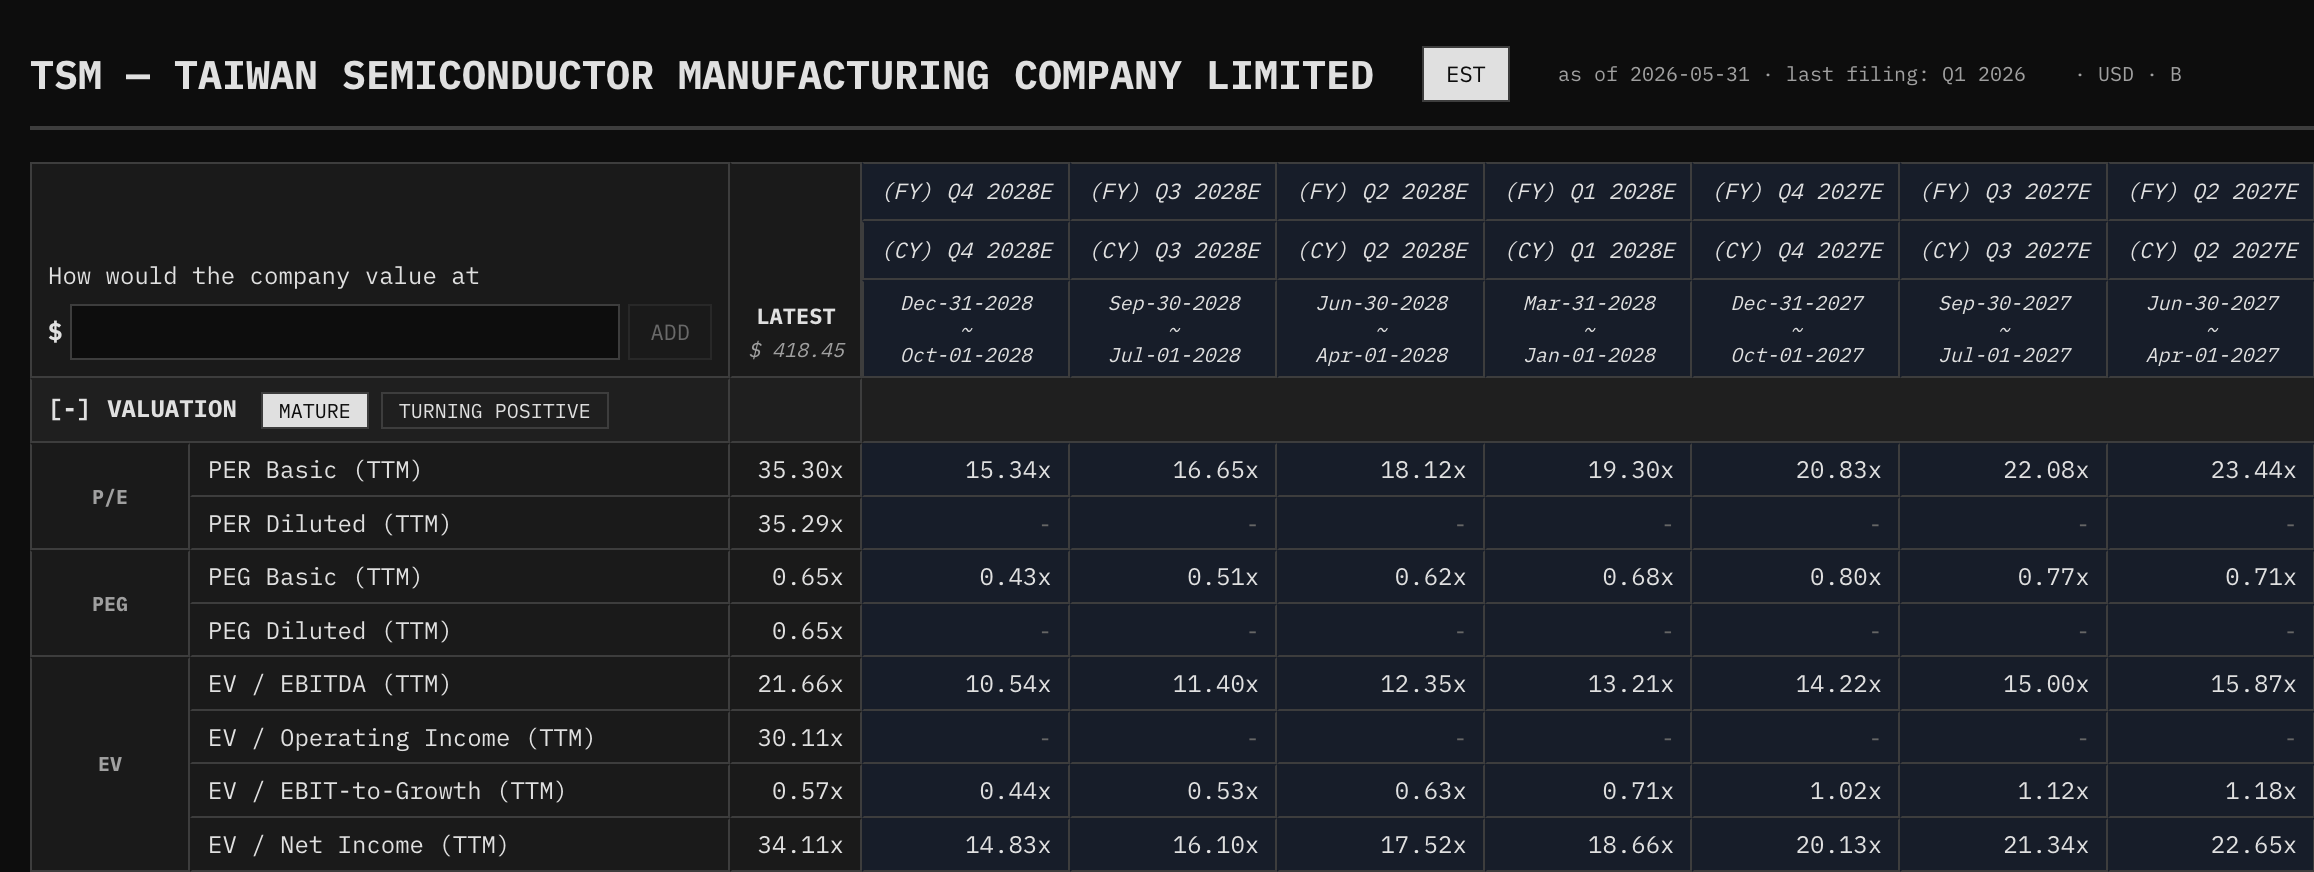This screenshot has width=2314, height=872.
Task: Click the PEG group label
Action: pyautogui.click(x=110, y=604)
